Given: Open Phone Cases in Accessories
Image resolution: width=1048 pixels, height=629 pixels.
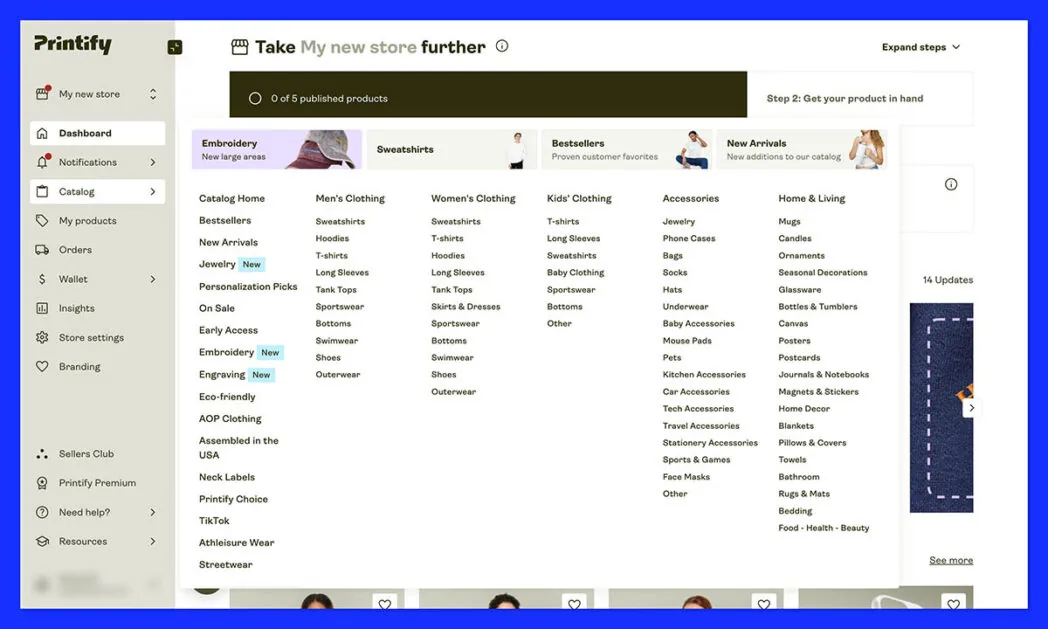Looking at the screenshot, I should tap(689, 239).
